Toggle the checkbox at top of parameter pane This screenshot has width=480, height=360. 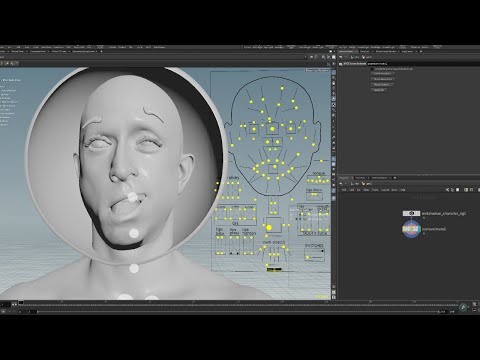pyautogui.click(x=372, y=69)
